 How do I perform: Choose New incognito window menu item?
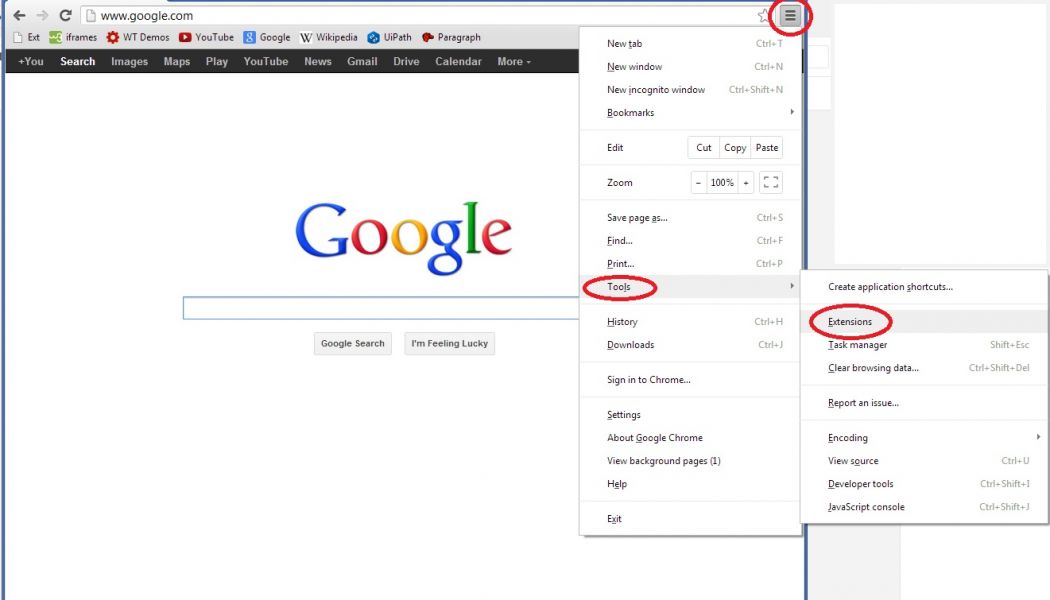656,90
